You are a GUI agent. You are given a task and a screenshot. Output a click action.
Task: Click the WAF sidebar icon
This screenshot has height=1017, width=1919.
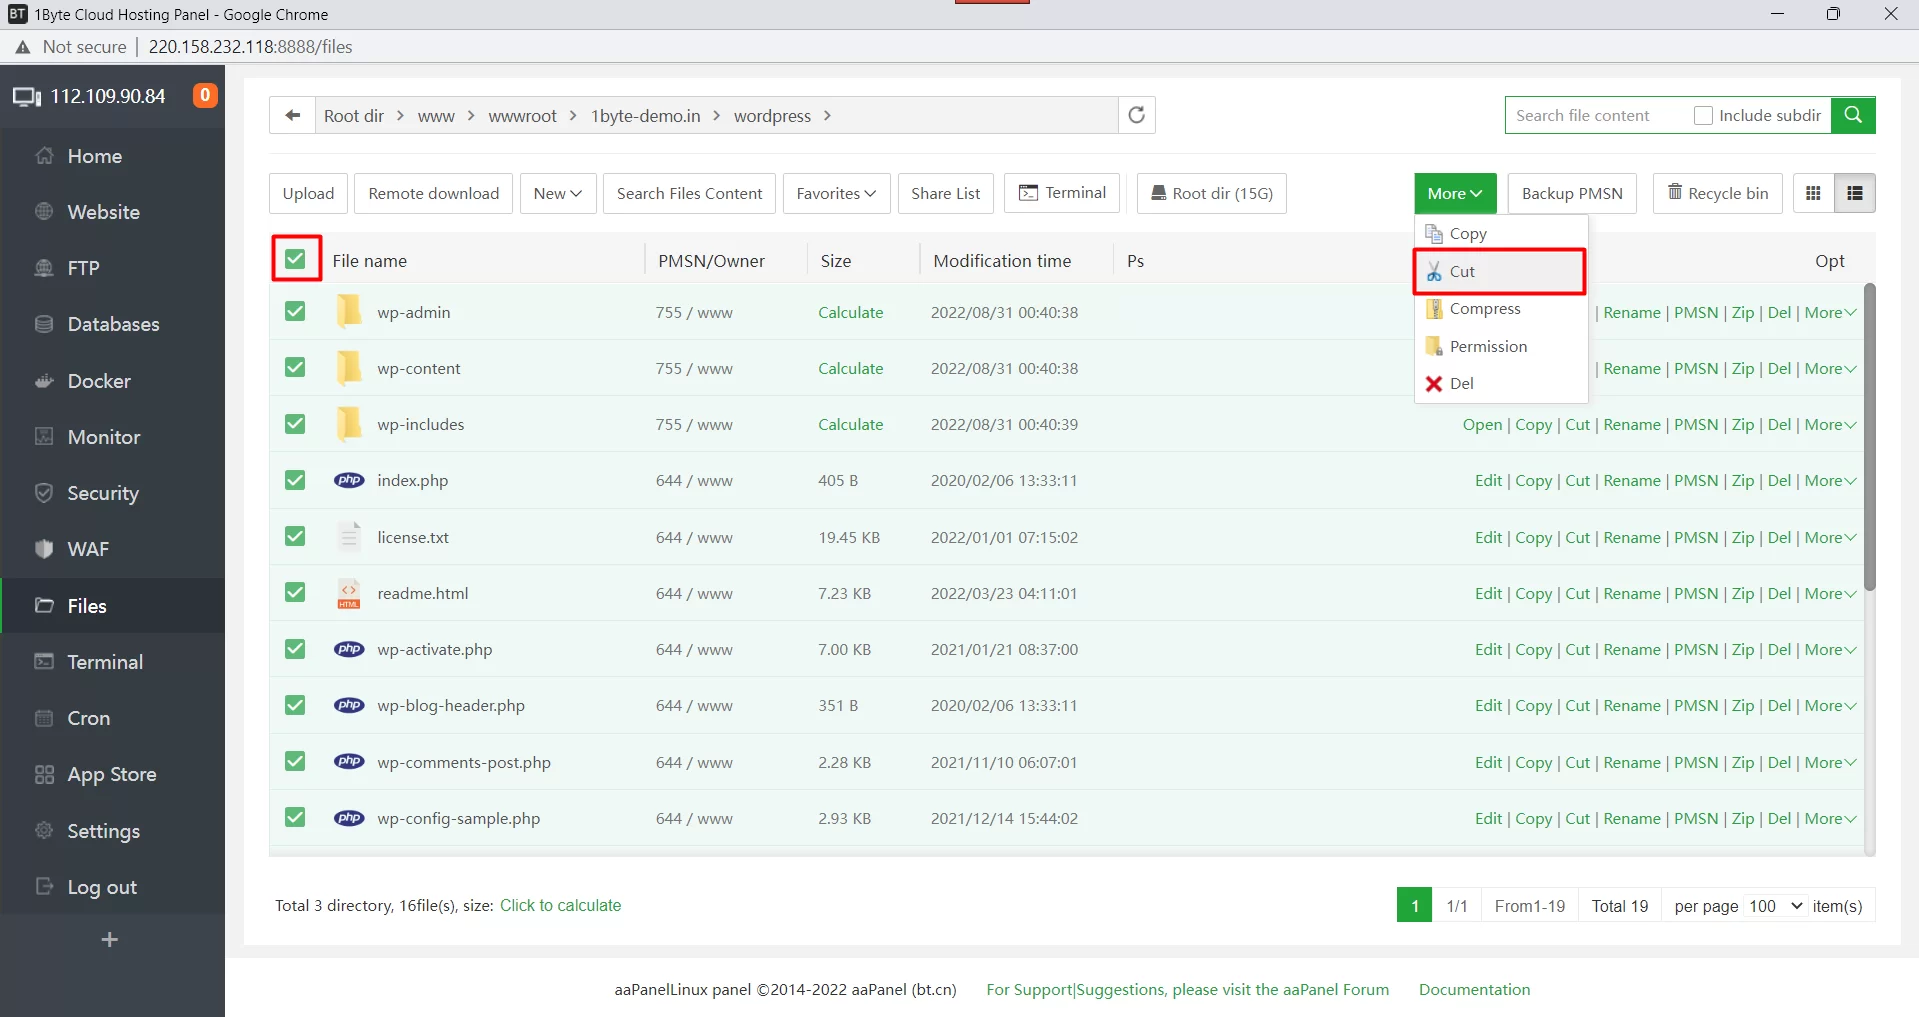pos(44,549)
